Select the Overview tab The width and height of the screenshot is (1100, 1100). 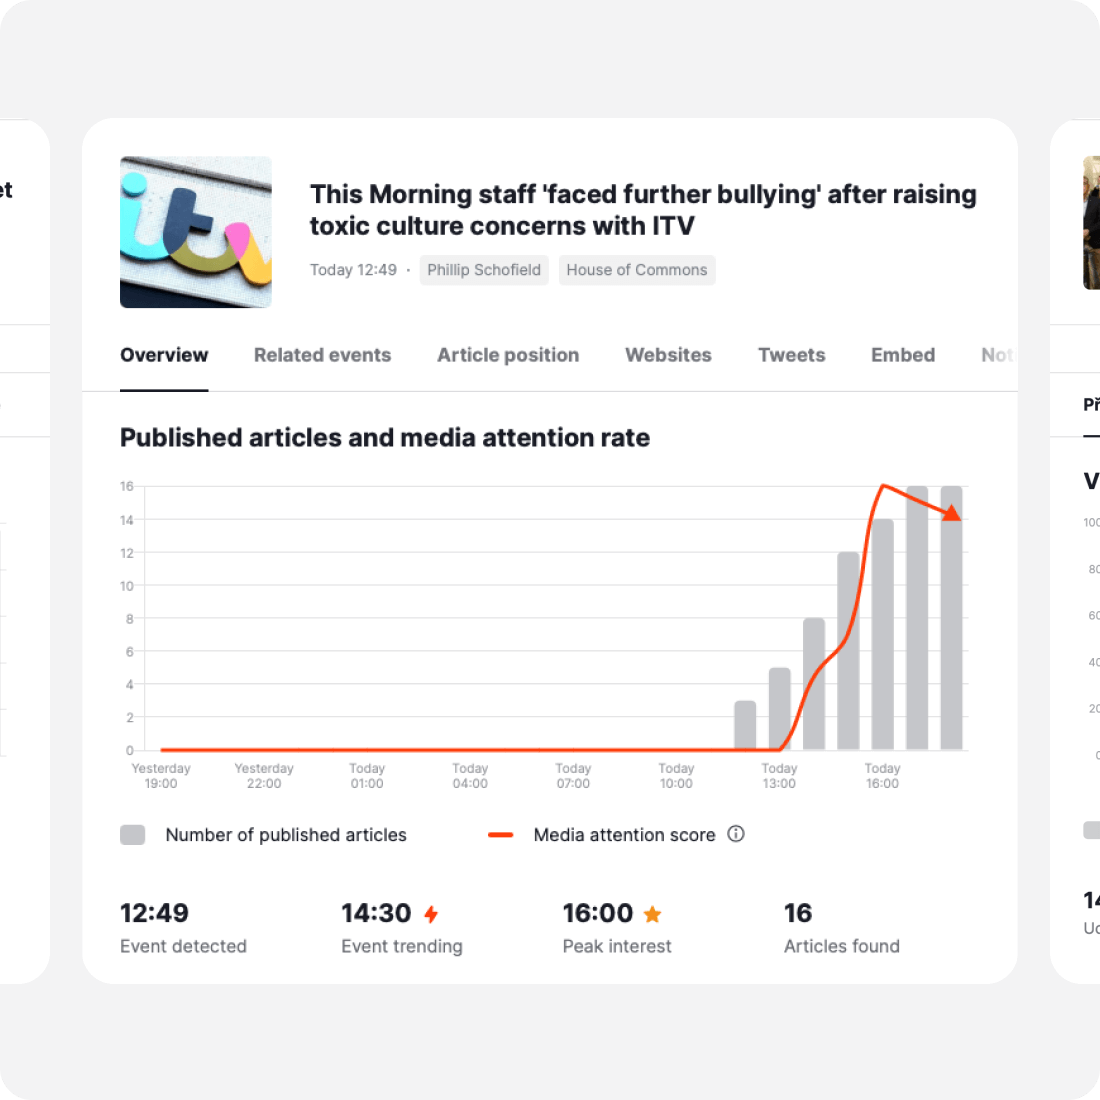tap(164, 355)
